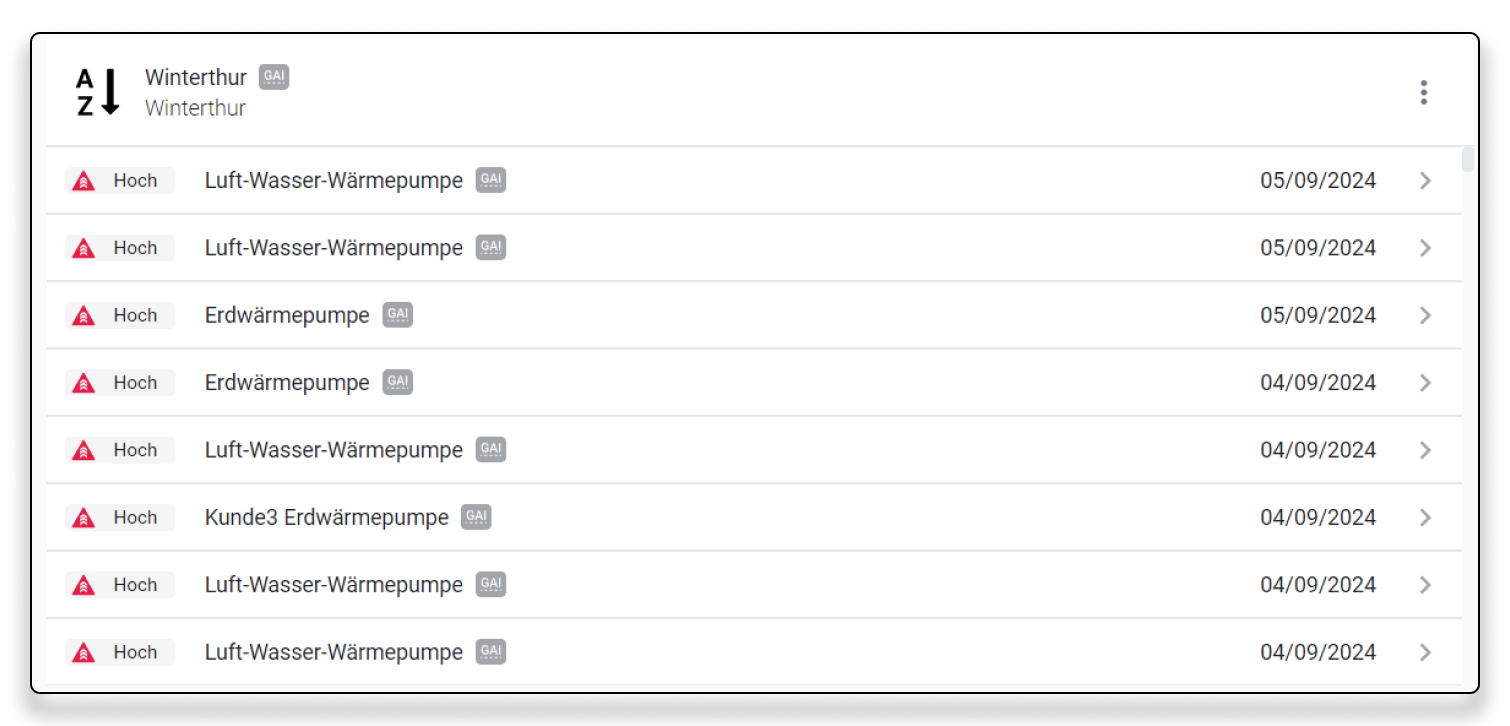
Task: Click the A-Z sort icon
Action: (x=98, y=92)
